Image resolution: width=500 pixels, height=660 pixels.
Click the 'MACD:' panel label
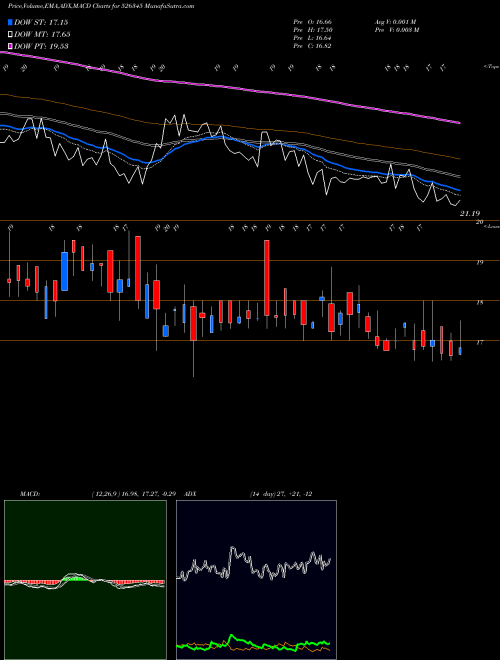point(30,494)
